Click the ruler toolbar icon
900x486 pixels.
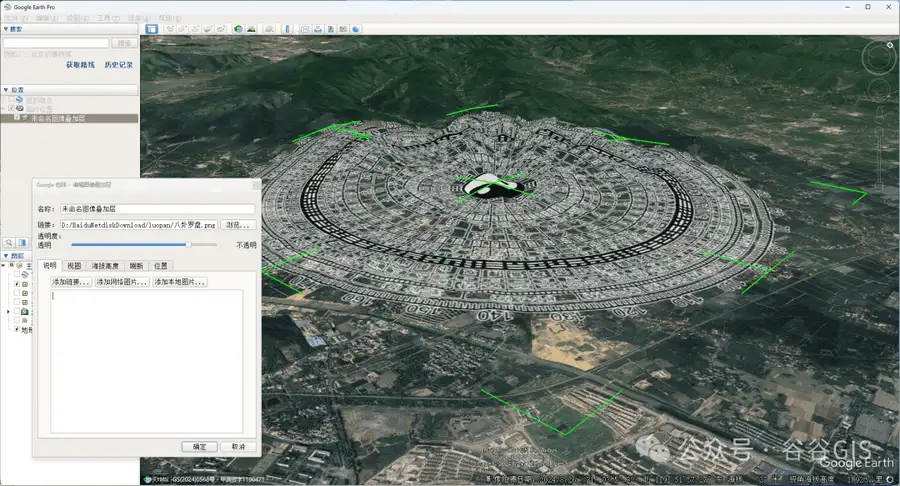click(x=288, y=29)
